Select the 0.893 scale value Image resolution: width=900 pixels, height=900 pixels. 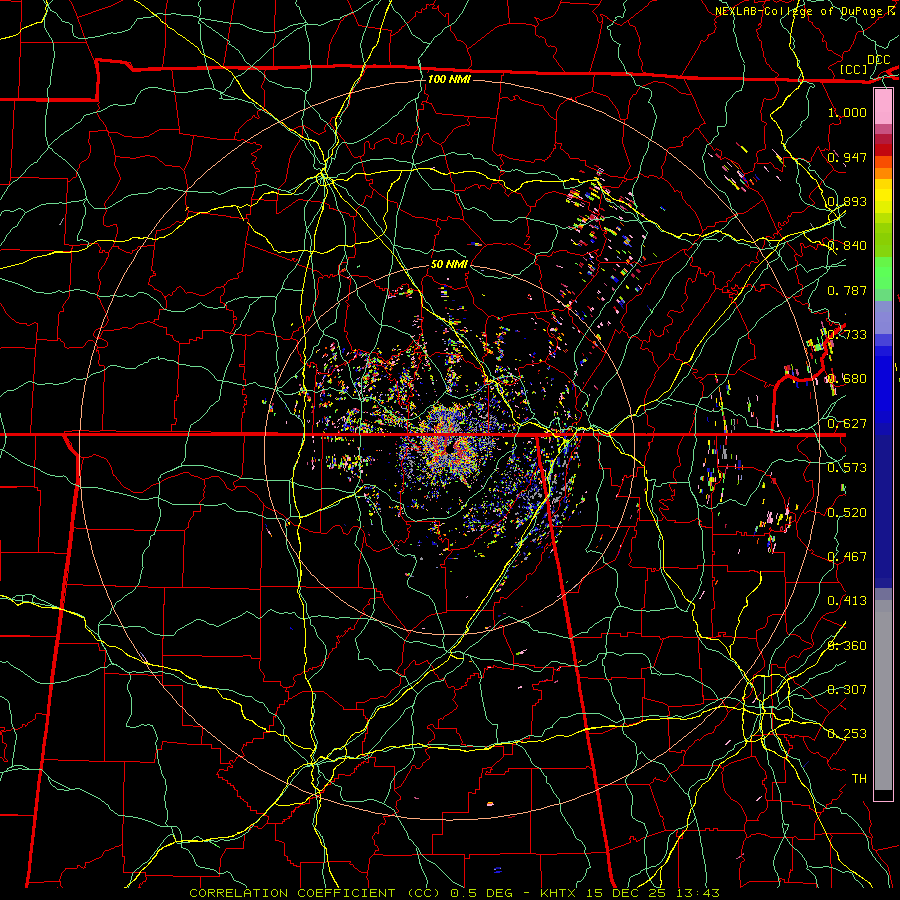[x=847, y=201]
